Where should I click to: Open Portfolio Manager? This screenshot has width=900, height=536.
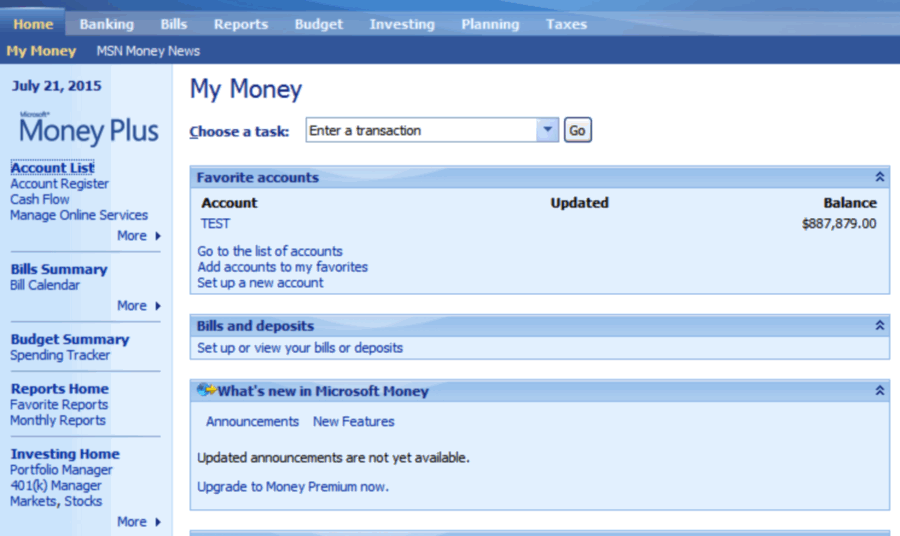pos(61,470)
